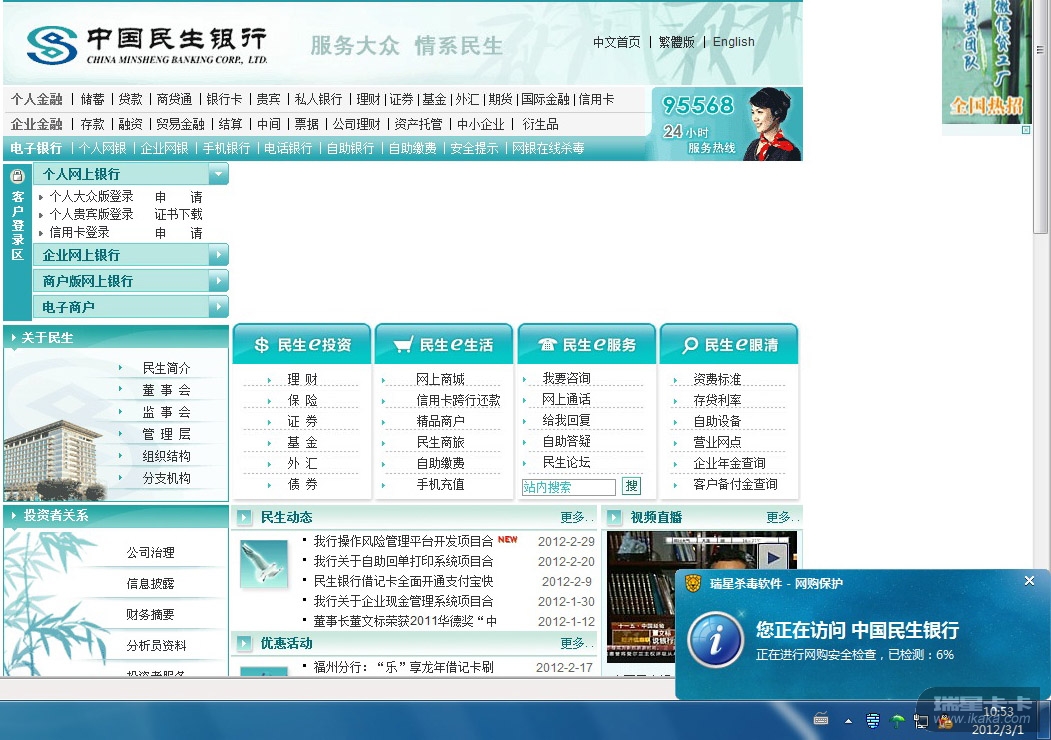Collapse the 个人网上银行 dropdown arrow

[218, 174]
